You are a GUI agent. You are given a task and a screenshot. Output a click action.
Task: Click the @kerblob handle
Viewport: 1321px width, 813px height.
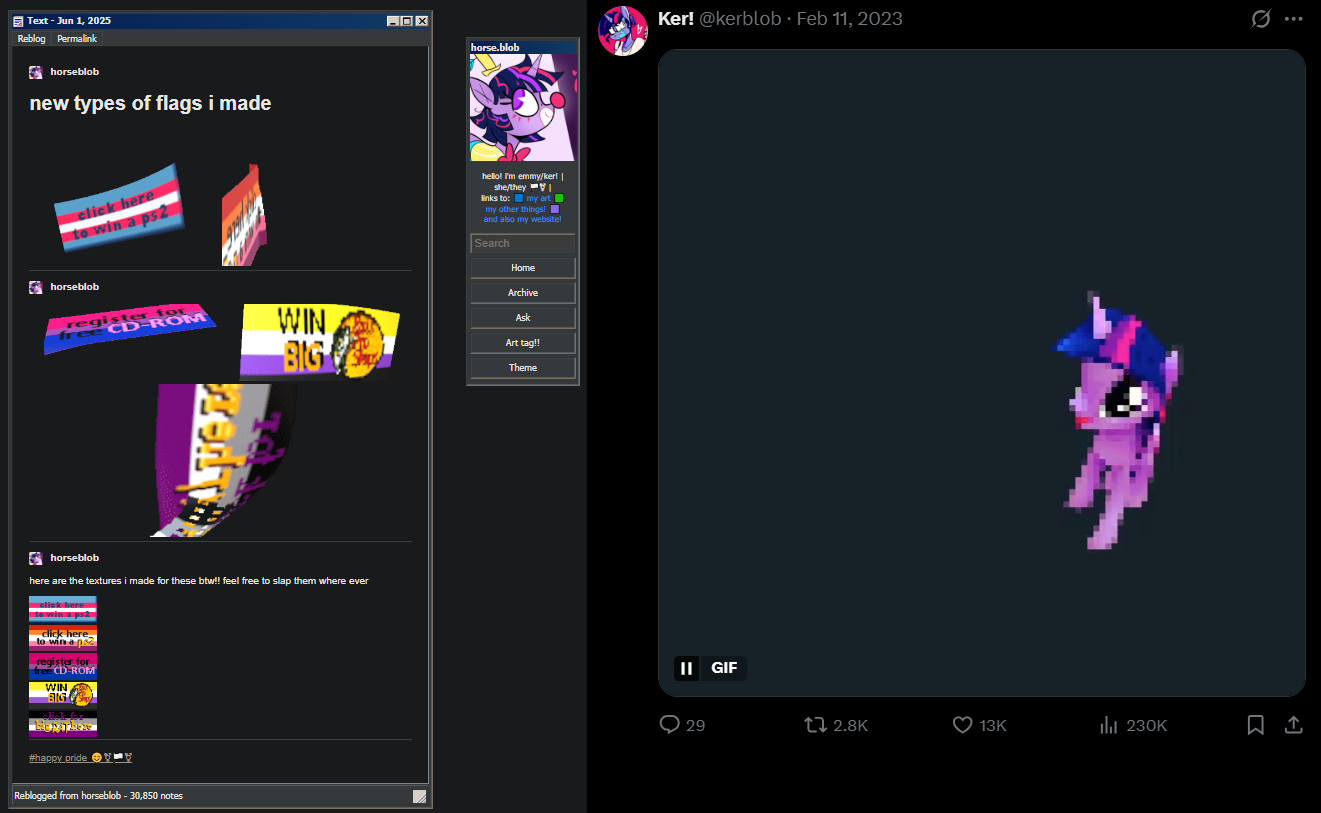pos(742,19)
